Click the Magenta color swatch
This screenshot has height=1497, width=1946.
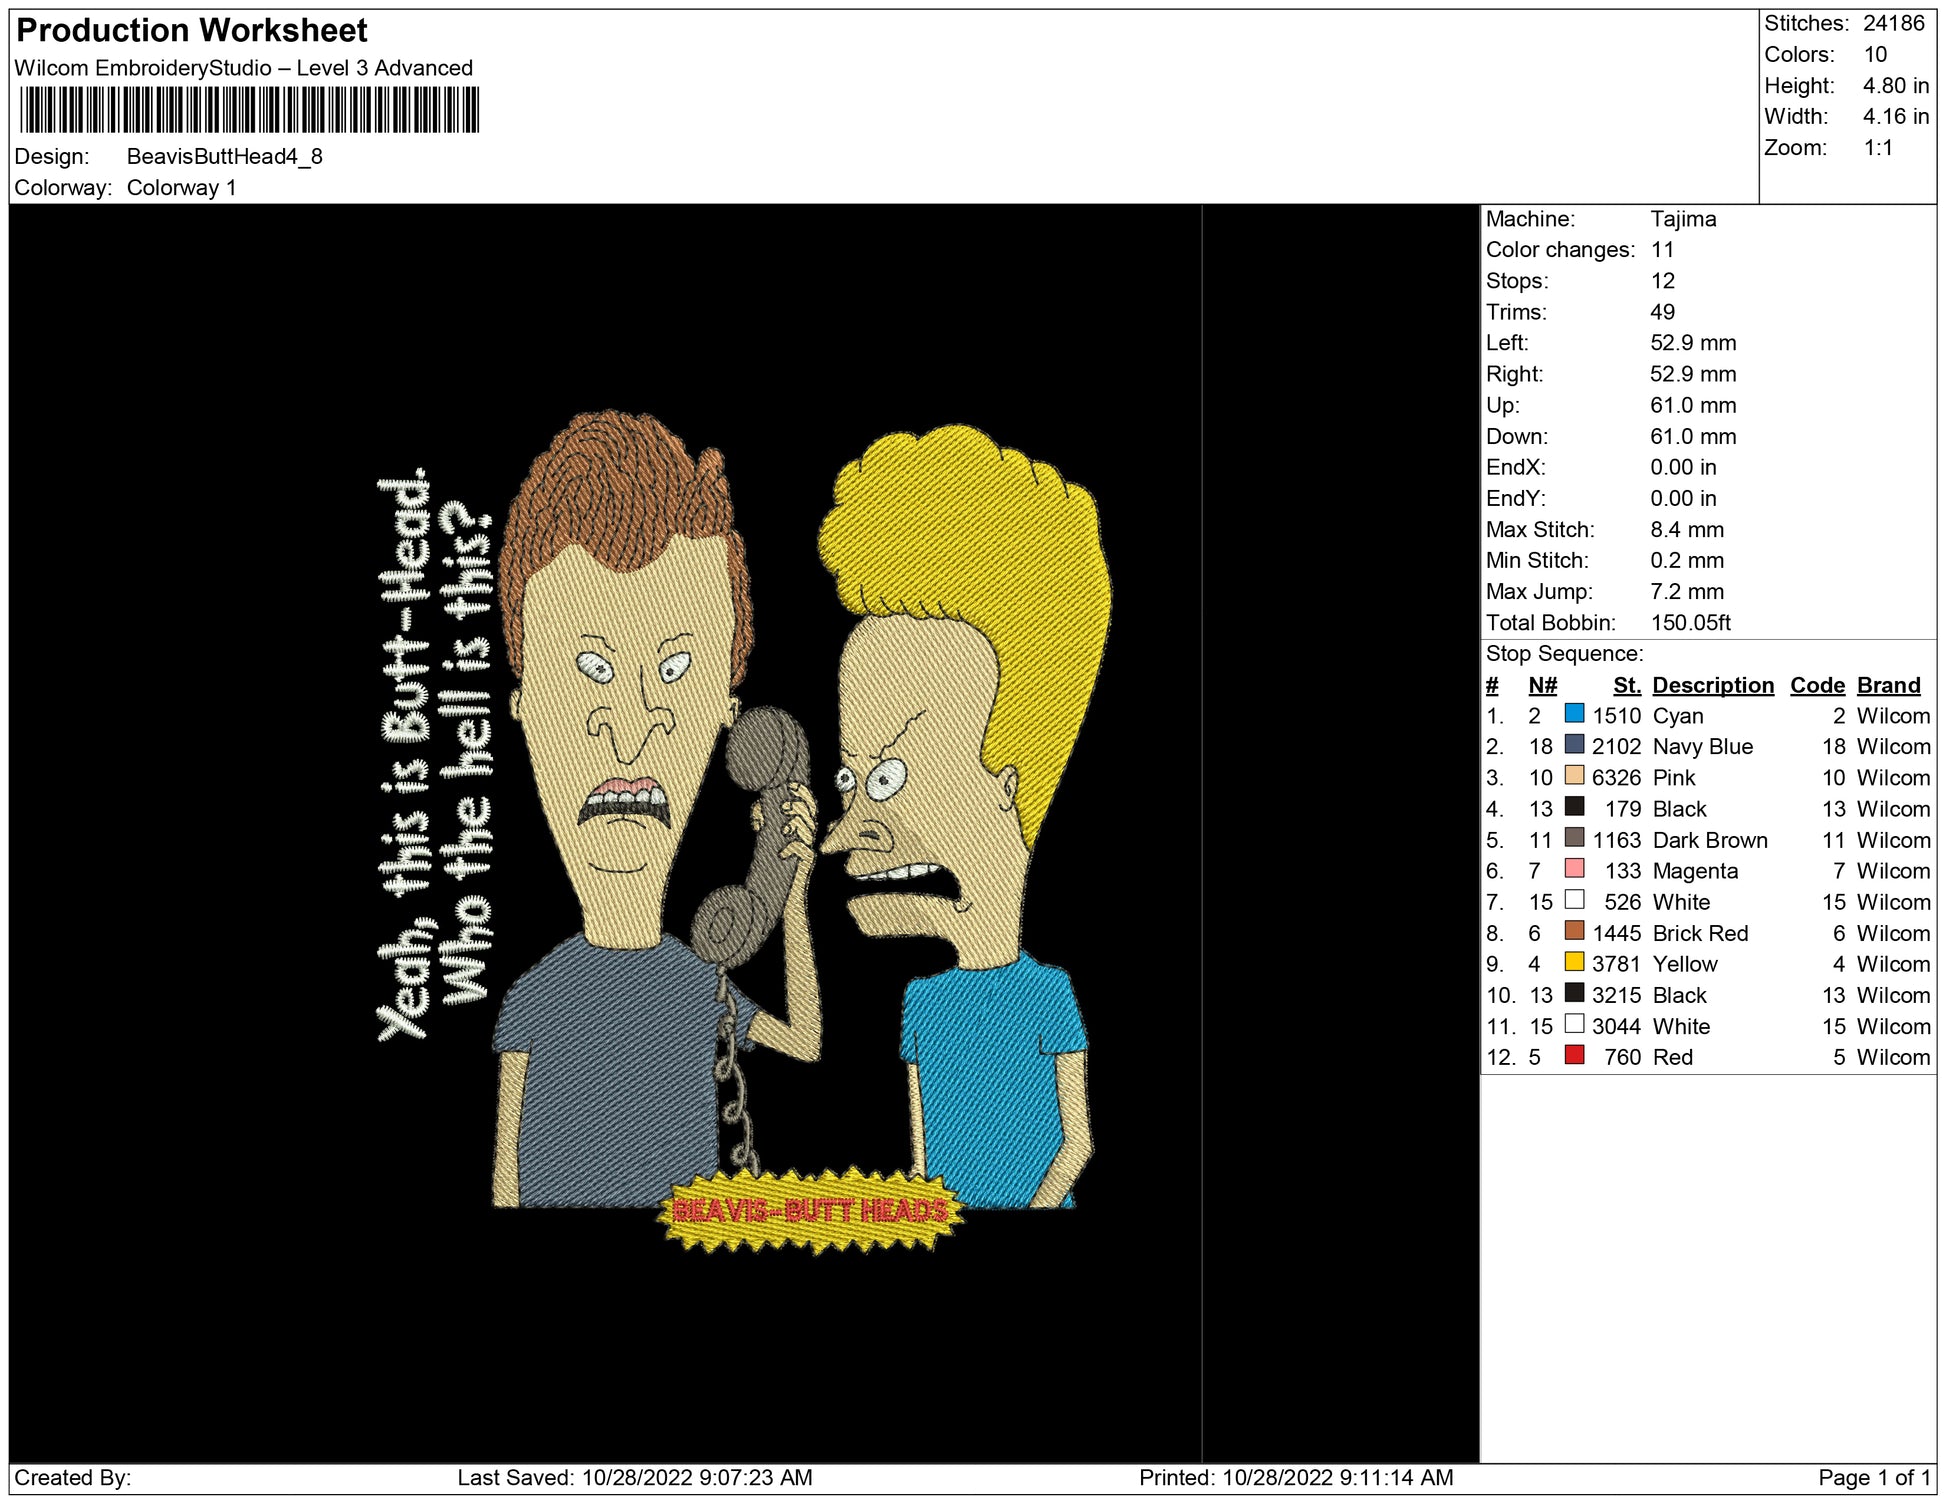(x=1574, y=869)
